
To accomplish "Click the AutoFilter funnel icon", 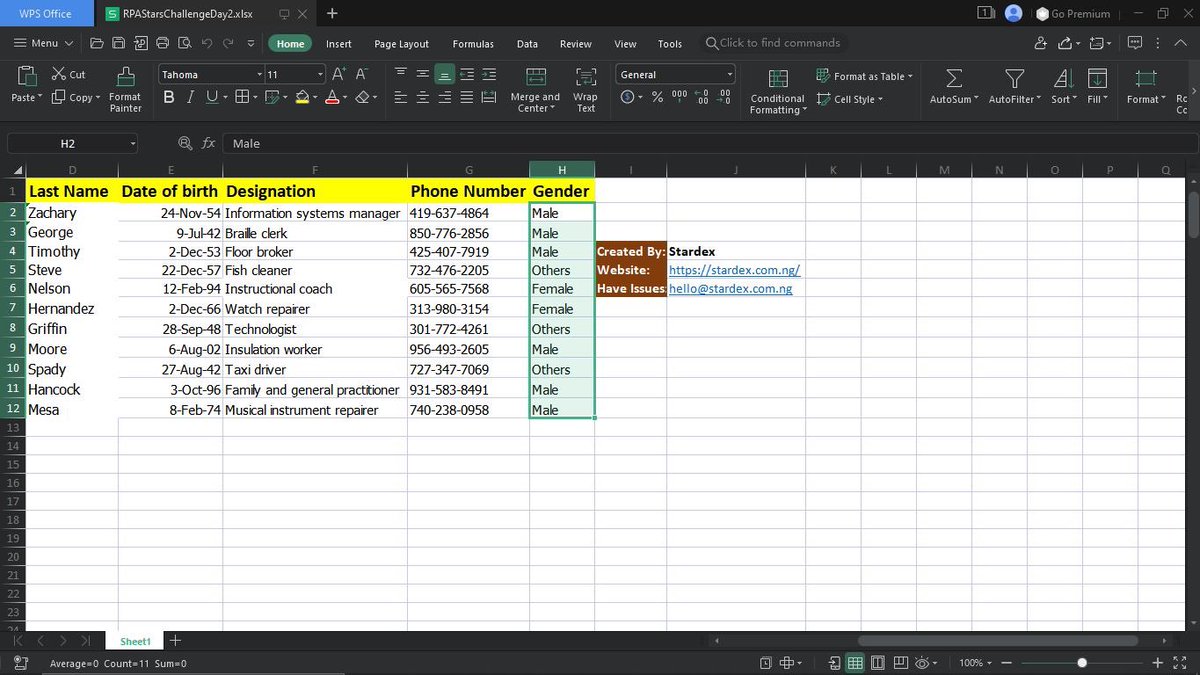I will tap(1014, 78).
